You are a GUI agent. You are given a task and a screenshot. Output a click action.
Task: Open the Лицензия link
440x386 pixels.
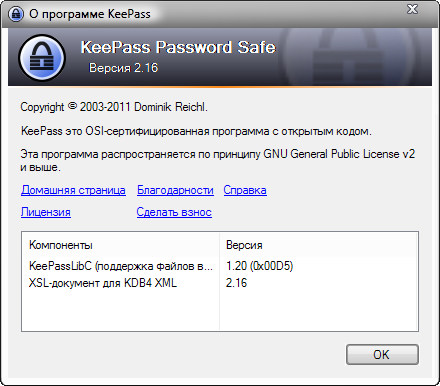click(46, 212)
